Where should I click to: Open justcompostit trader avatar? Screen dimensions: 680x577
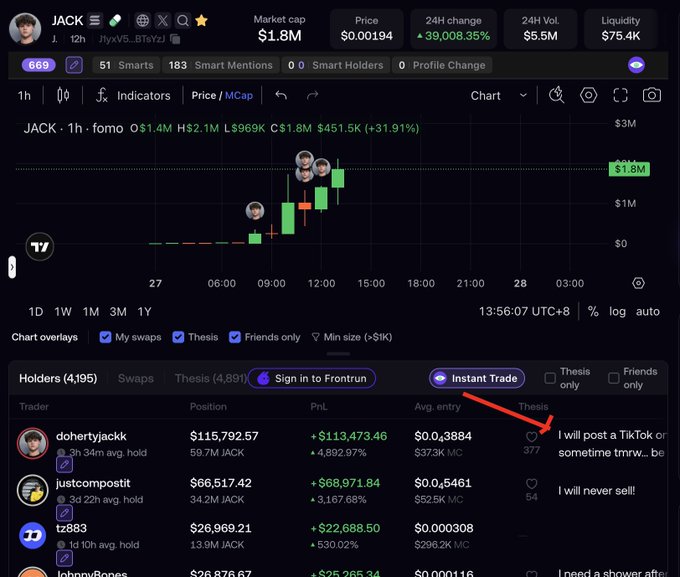(x=33, y=491)
